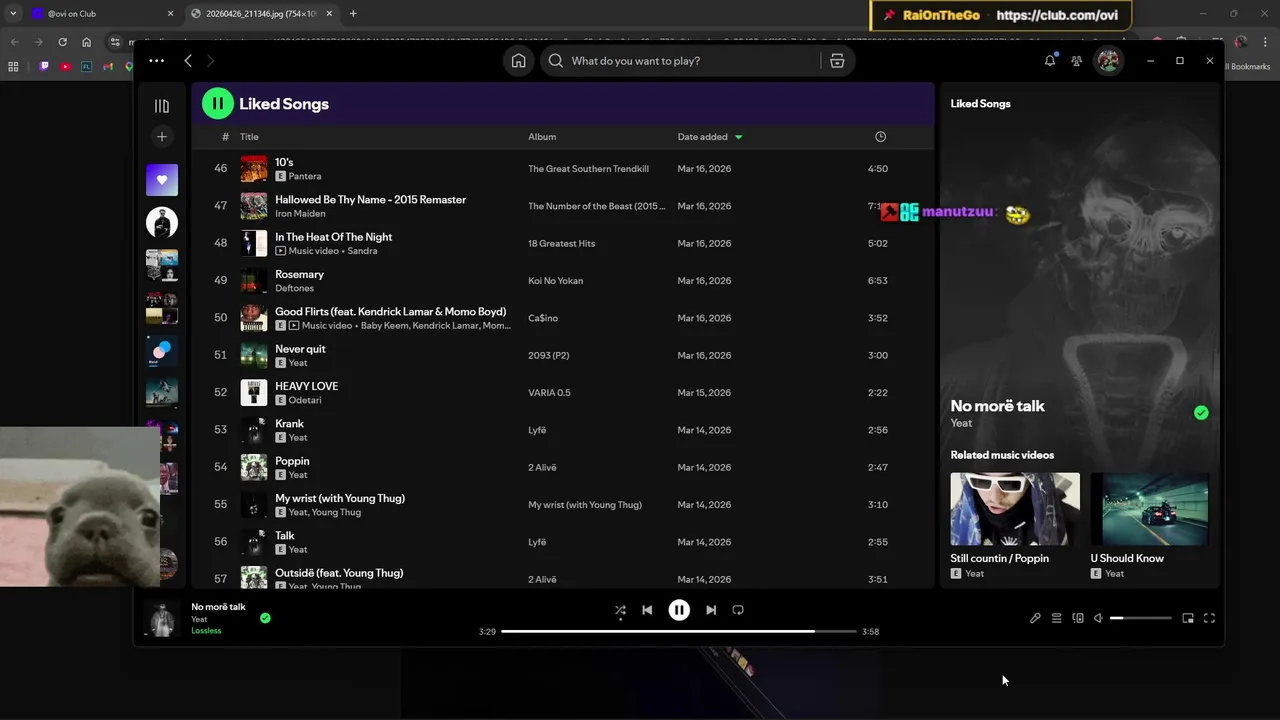
Task: Sort by the Album column header
Action: tap(542, 137)
